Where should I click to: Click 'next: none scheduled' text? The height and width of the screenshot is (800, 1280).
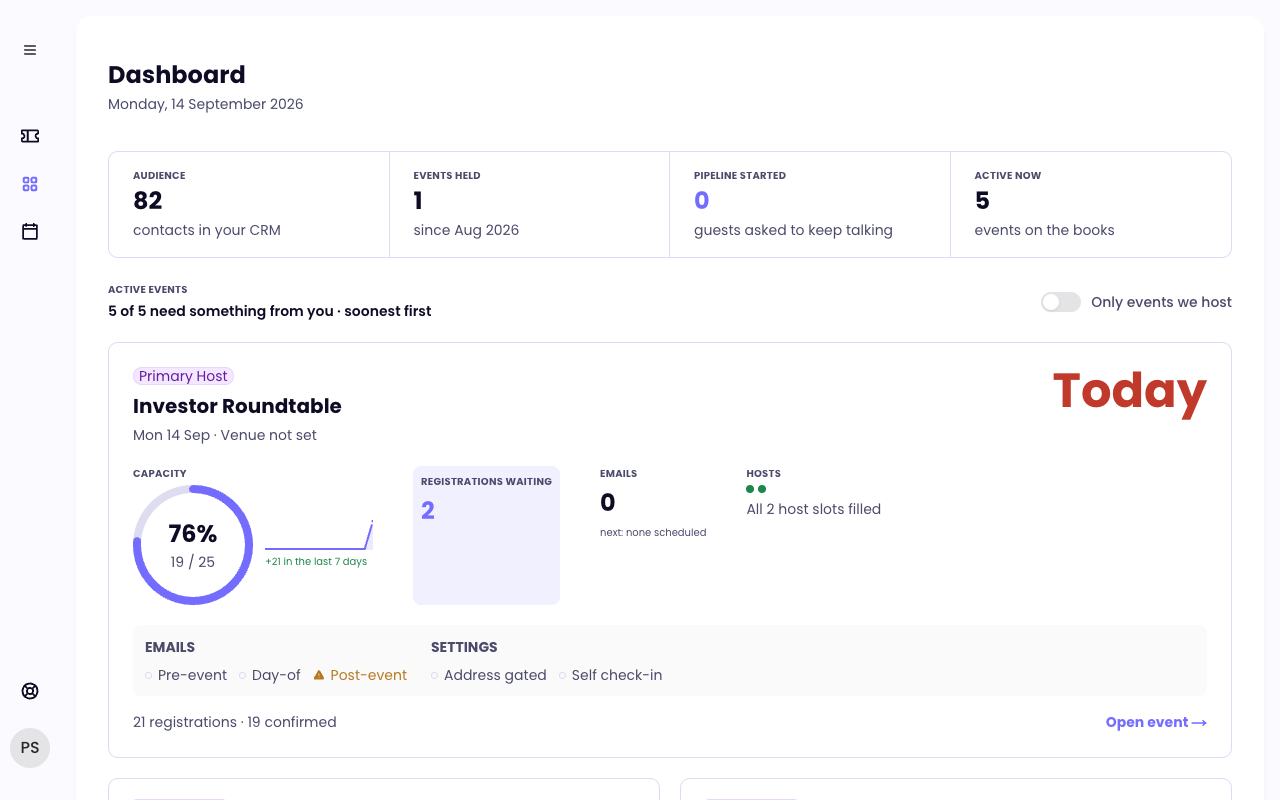pos(653,533)
